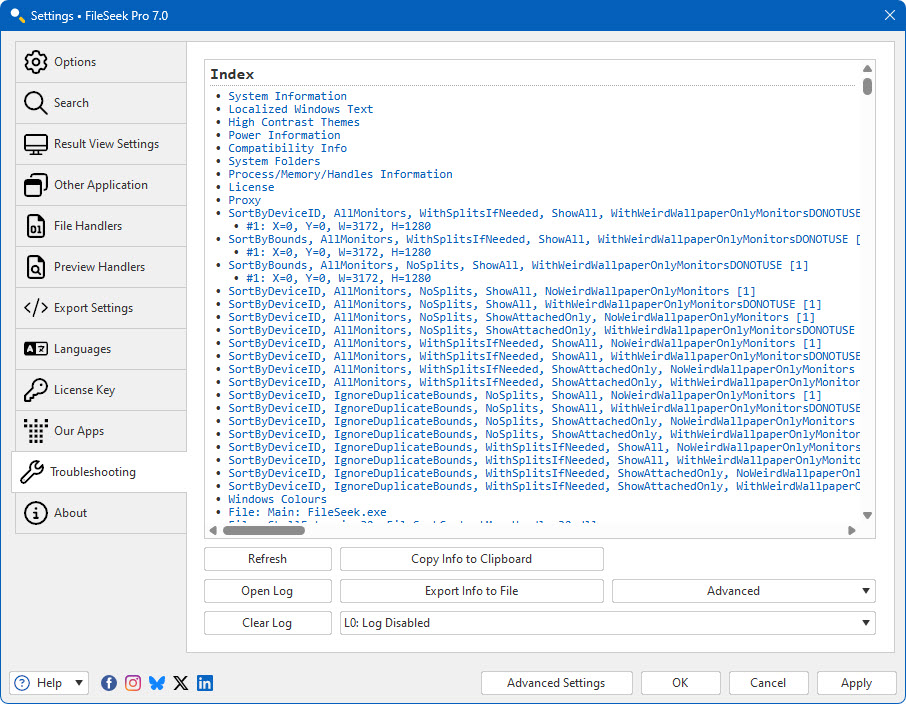The image size is (906, 704).
Task: Click the Cancel button
Action: pyautogui.click(x=768, y=683)
